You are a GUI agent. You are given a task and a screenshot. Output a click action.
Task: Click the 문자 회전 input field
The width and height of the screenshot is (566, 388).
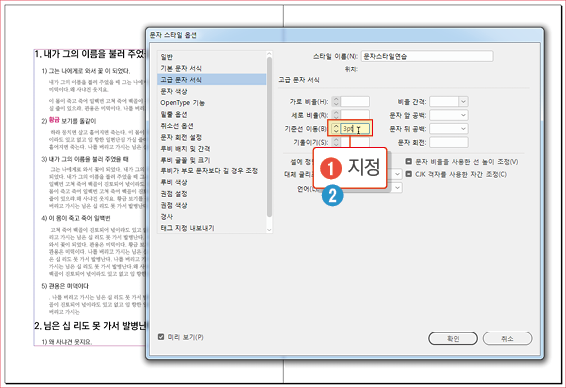coord(449,142)
